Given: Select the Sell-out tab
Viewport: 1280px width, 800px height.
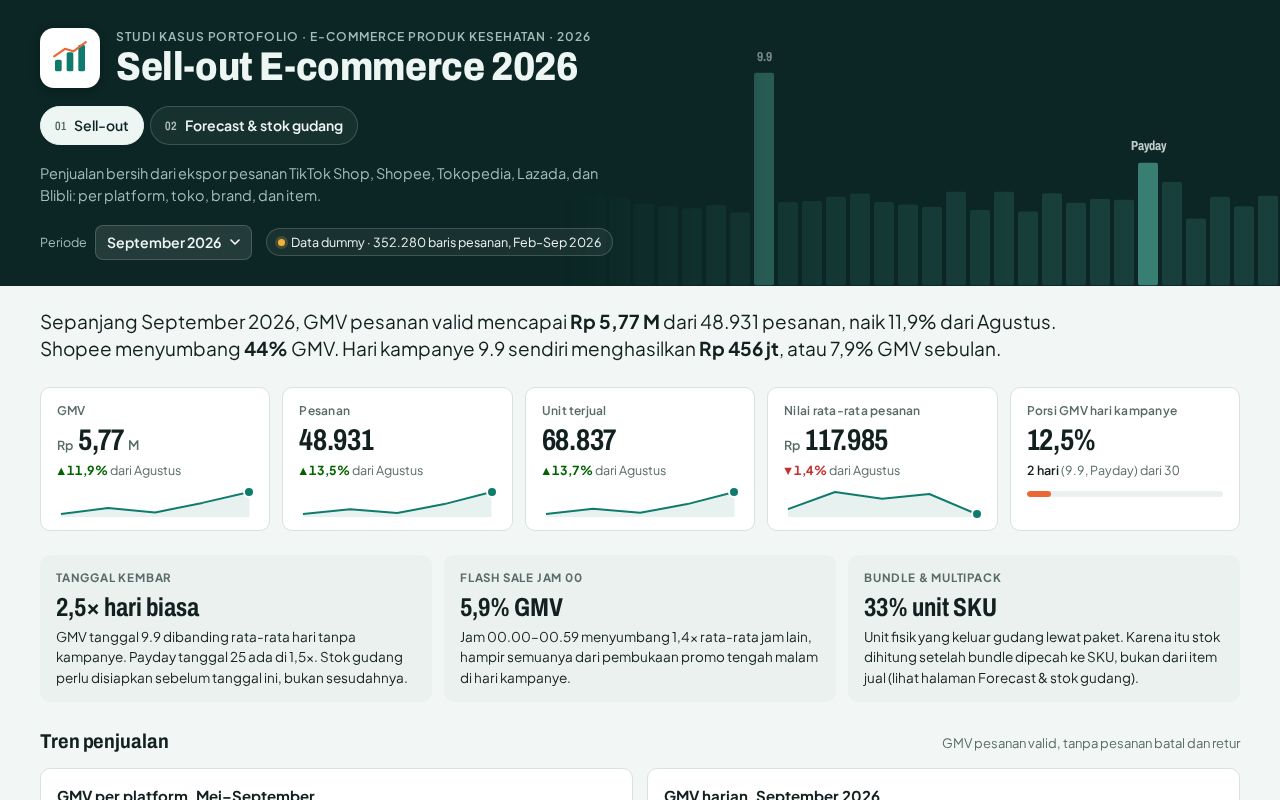Looking at the screenshot, I should coord(92,126).
